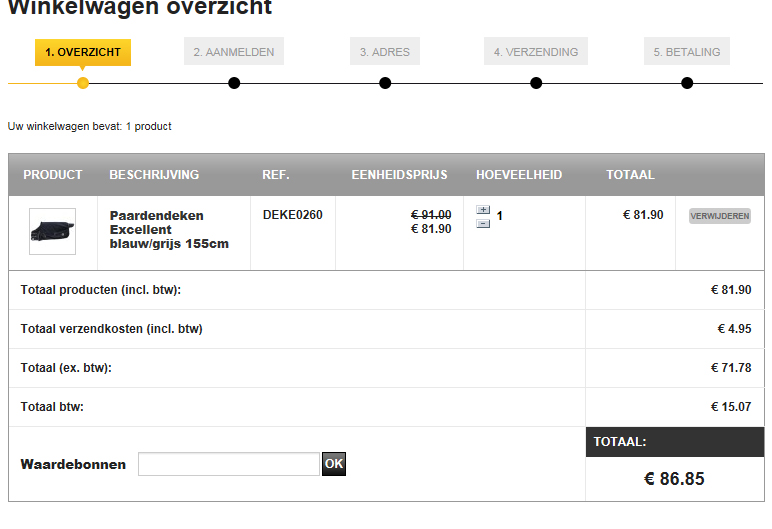This screenshot has width=772, height=529.
Task: Click the yellow progress dot under Overzicht
Action: (x=83, y=83)
